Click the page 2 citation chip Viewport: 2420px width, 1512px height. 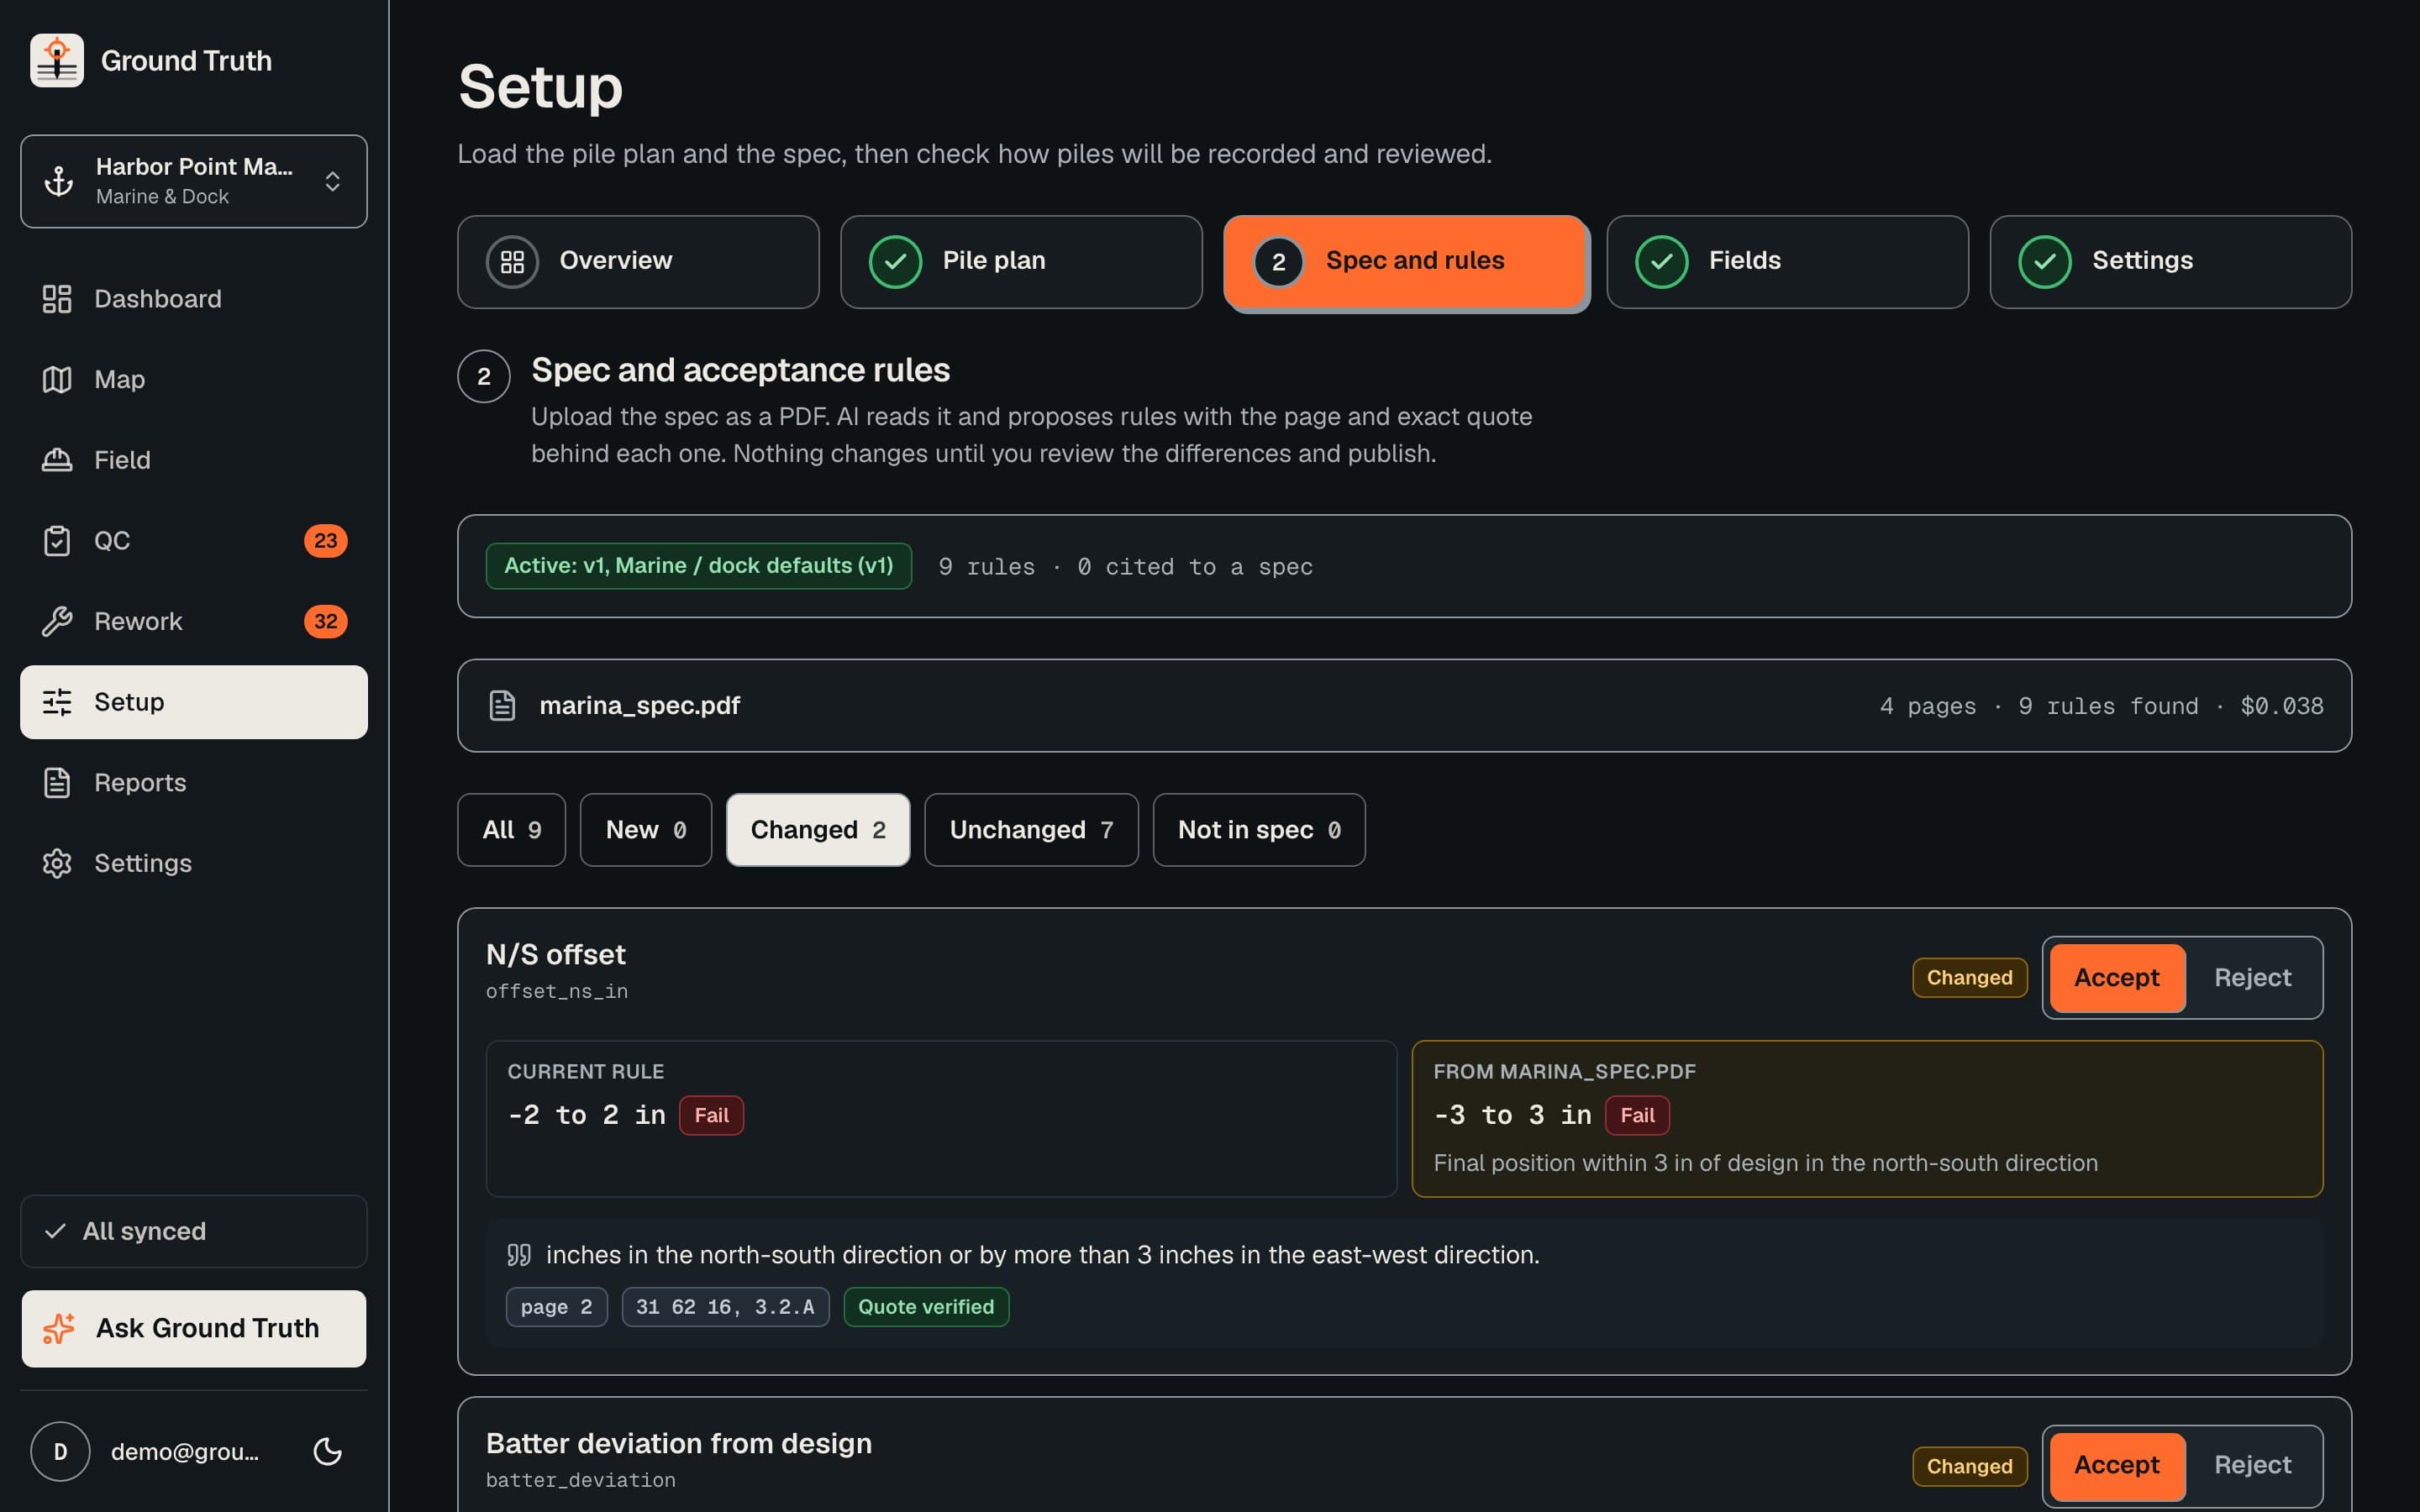pyautogui.click(x=557, y=1307)
